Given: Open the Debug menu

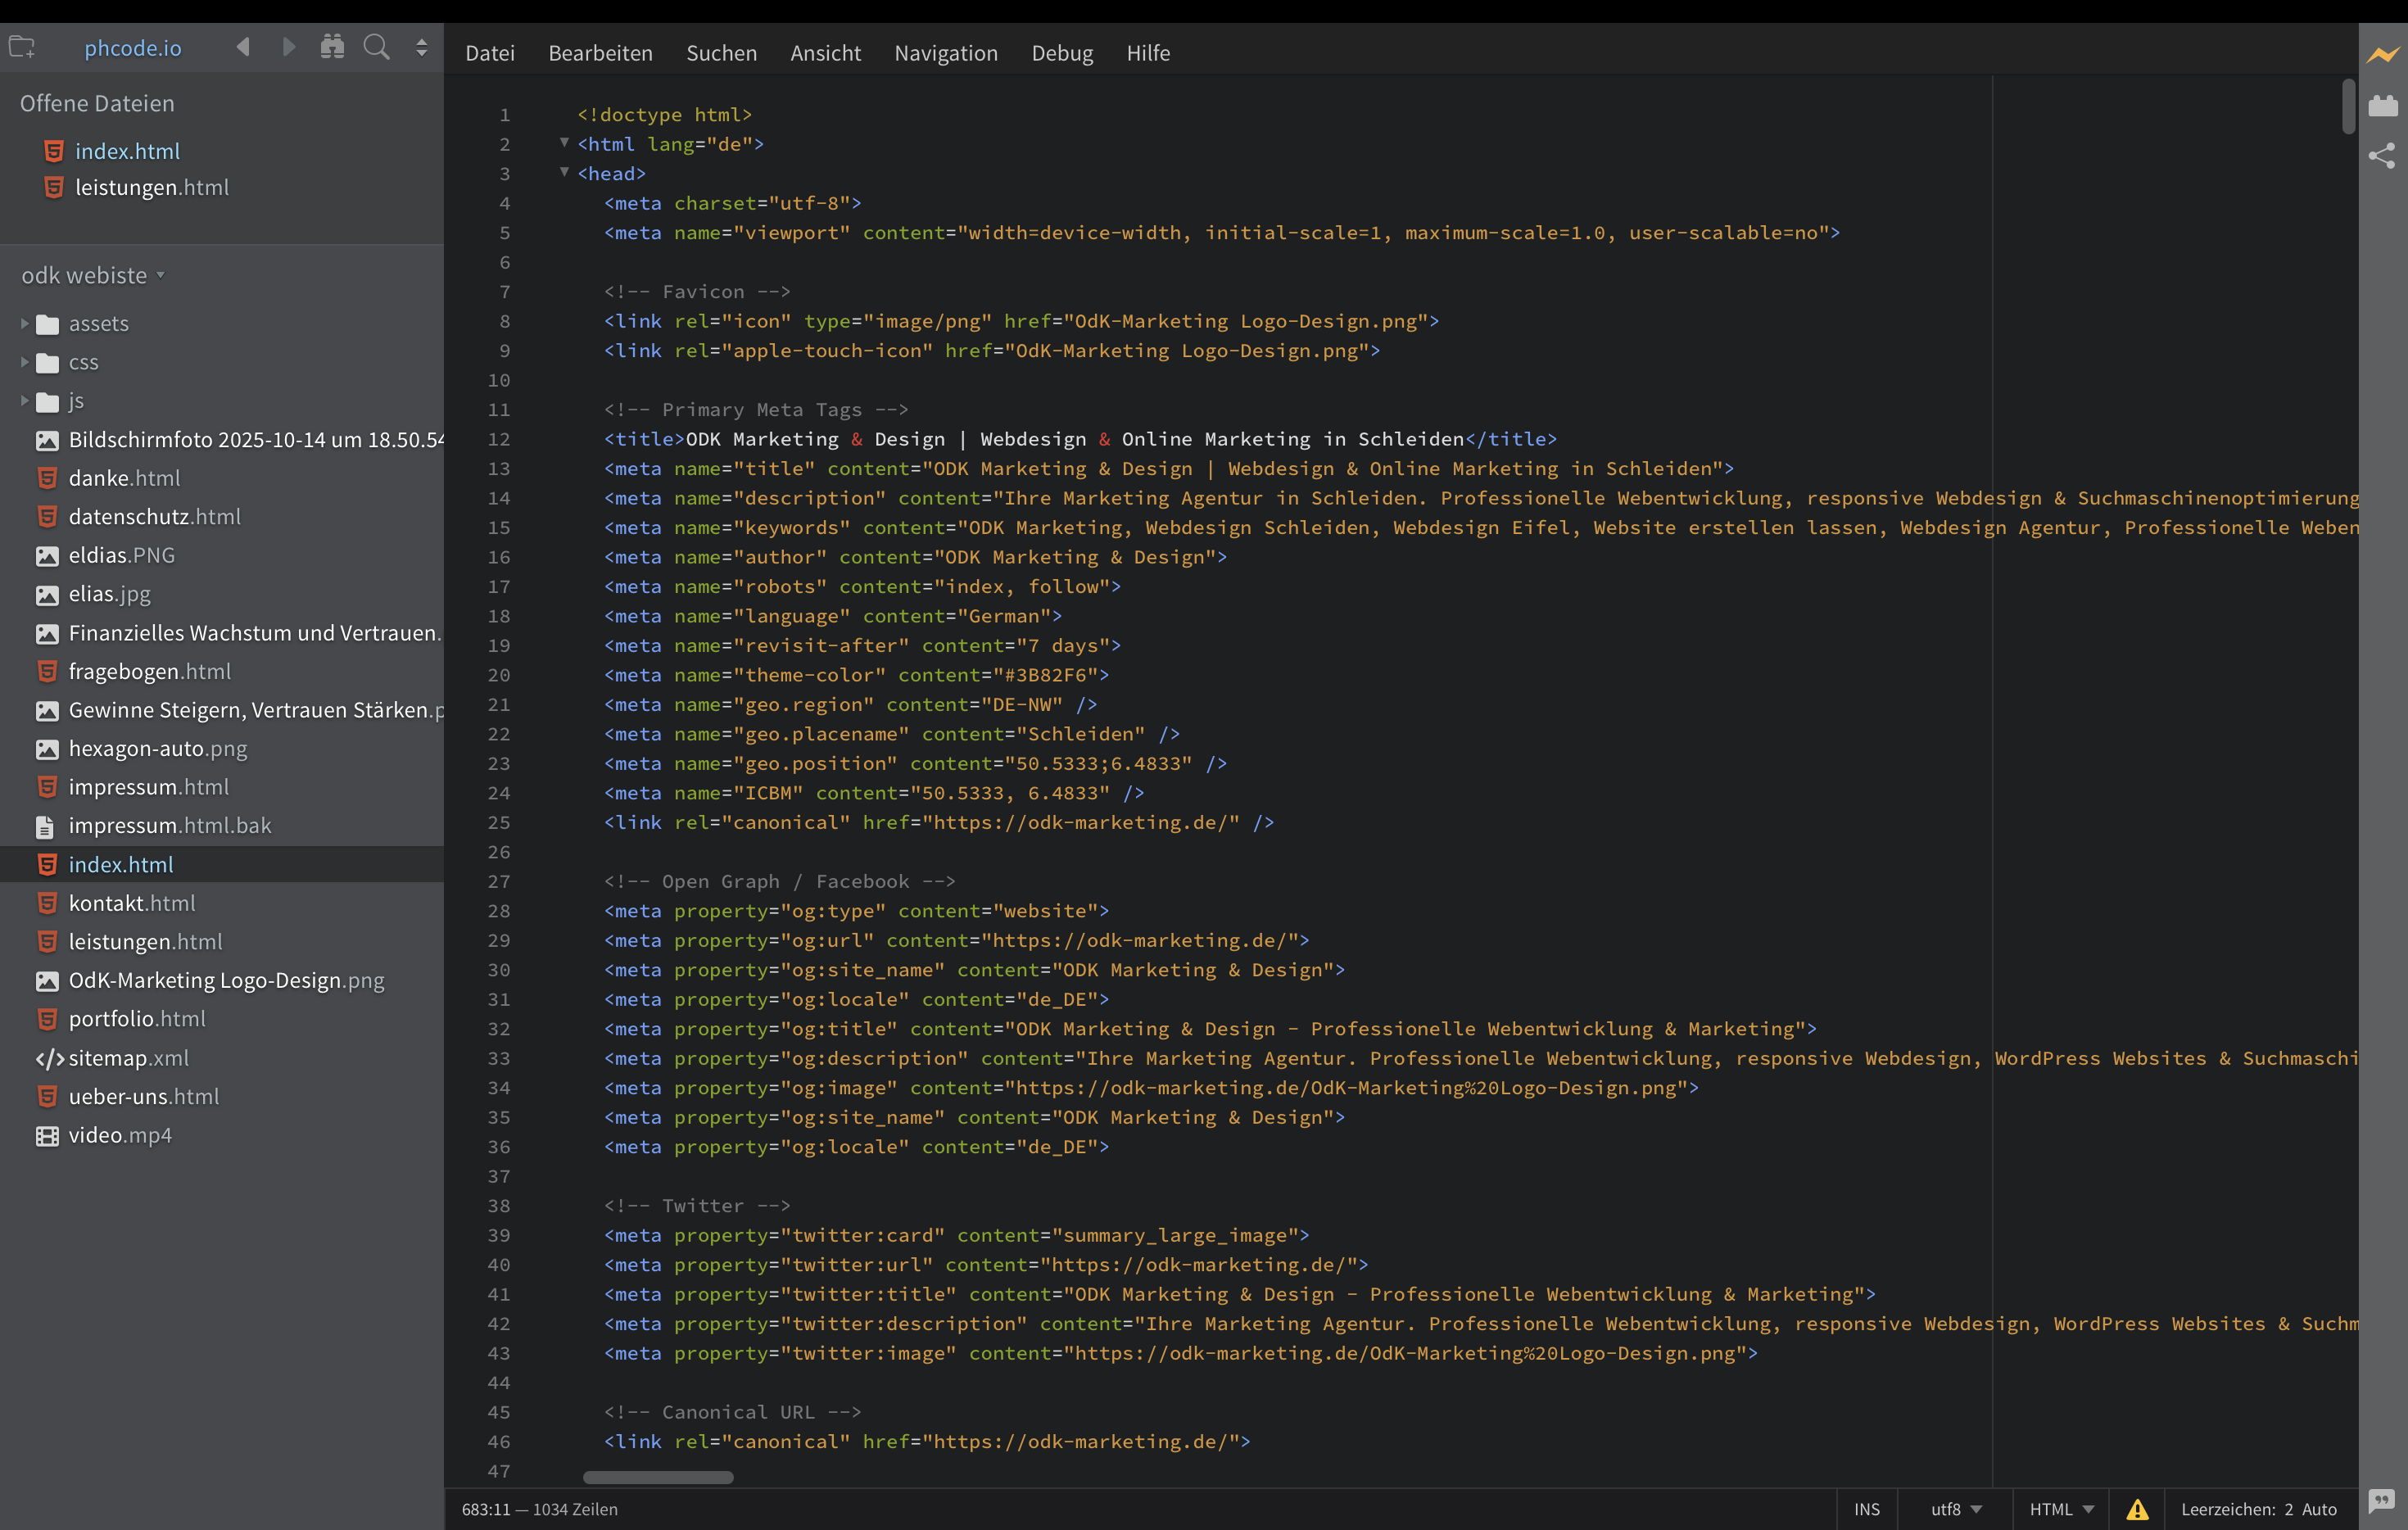Looking at the screenshot, I should 1062,53.
